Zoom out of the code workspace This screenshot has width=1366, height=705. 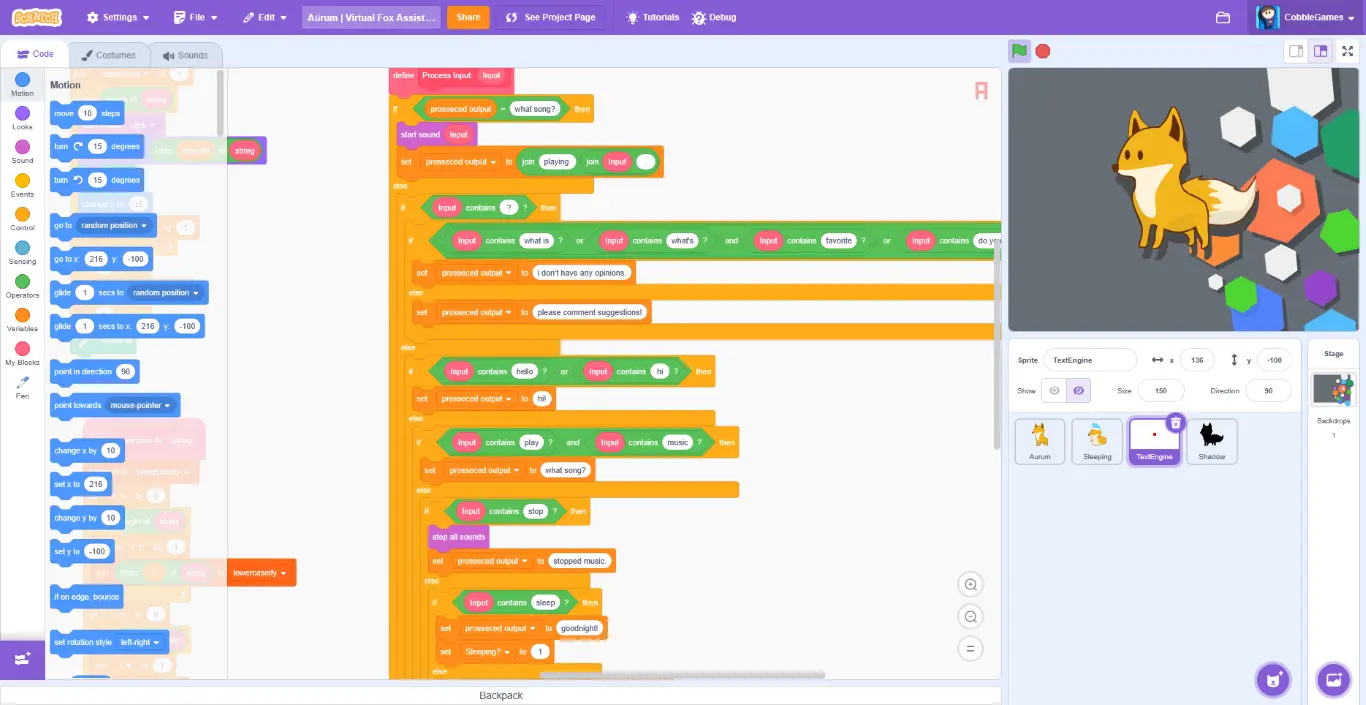(x=969, y=616)
